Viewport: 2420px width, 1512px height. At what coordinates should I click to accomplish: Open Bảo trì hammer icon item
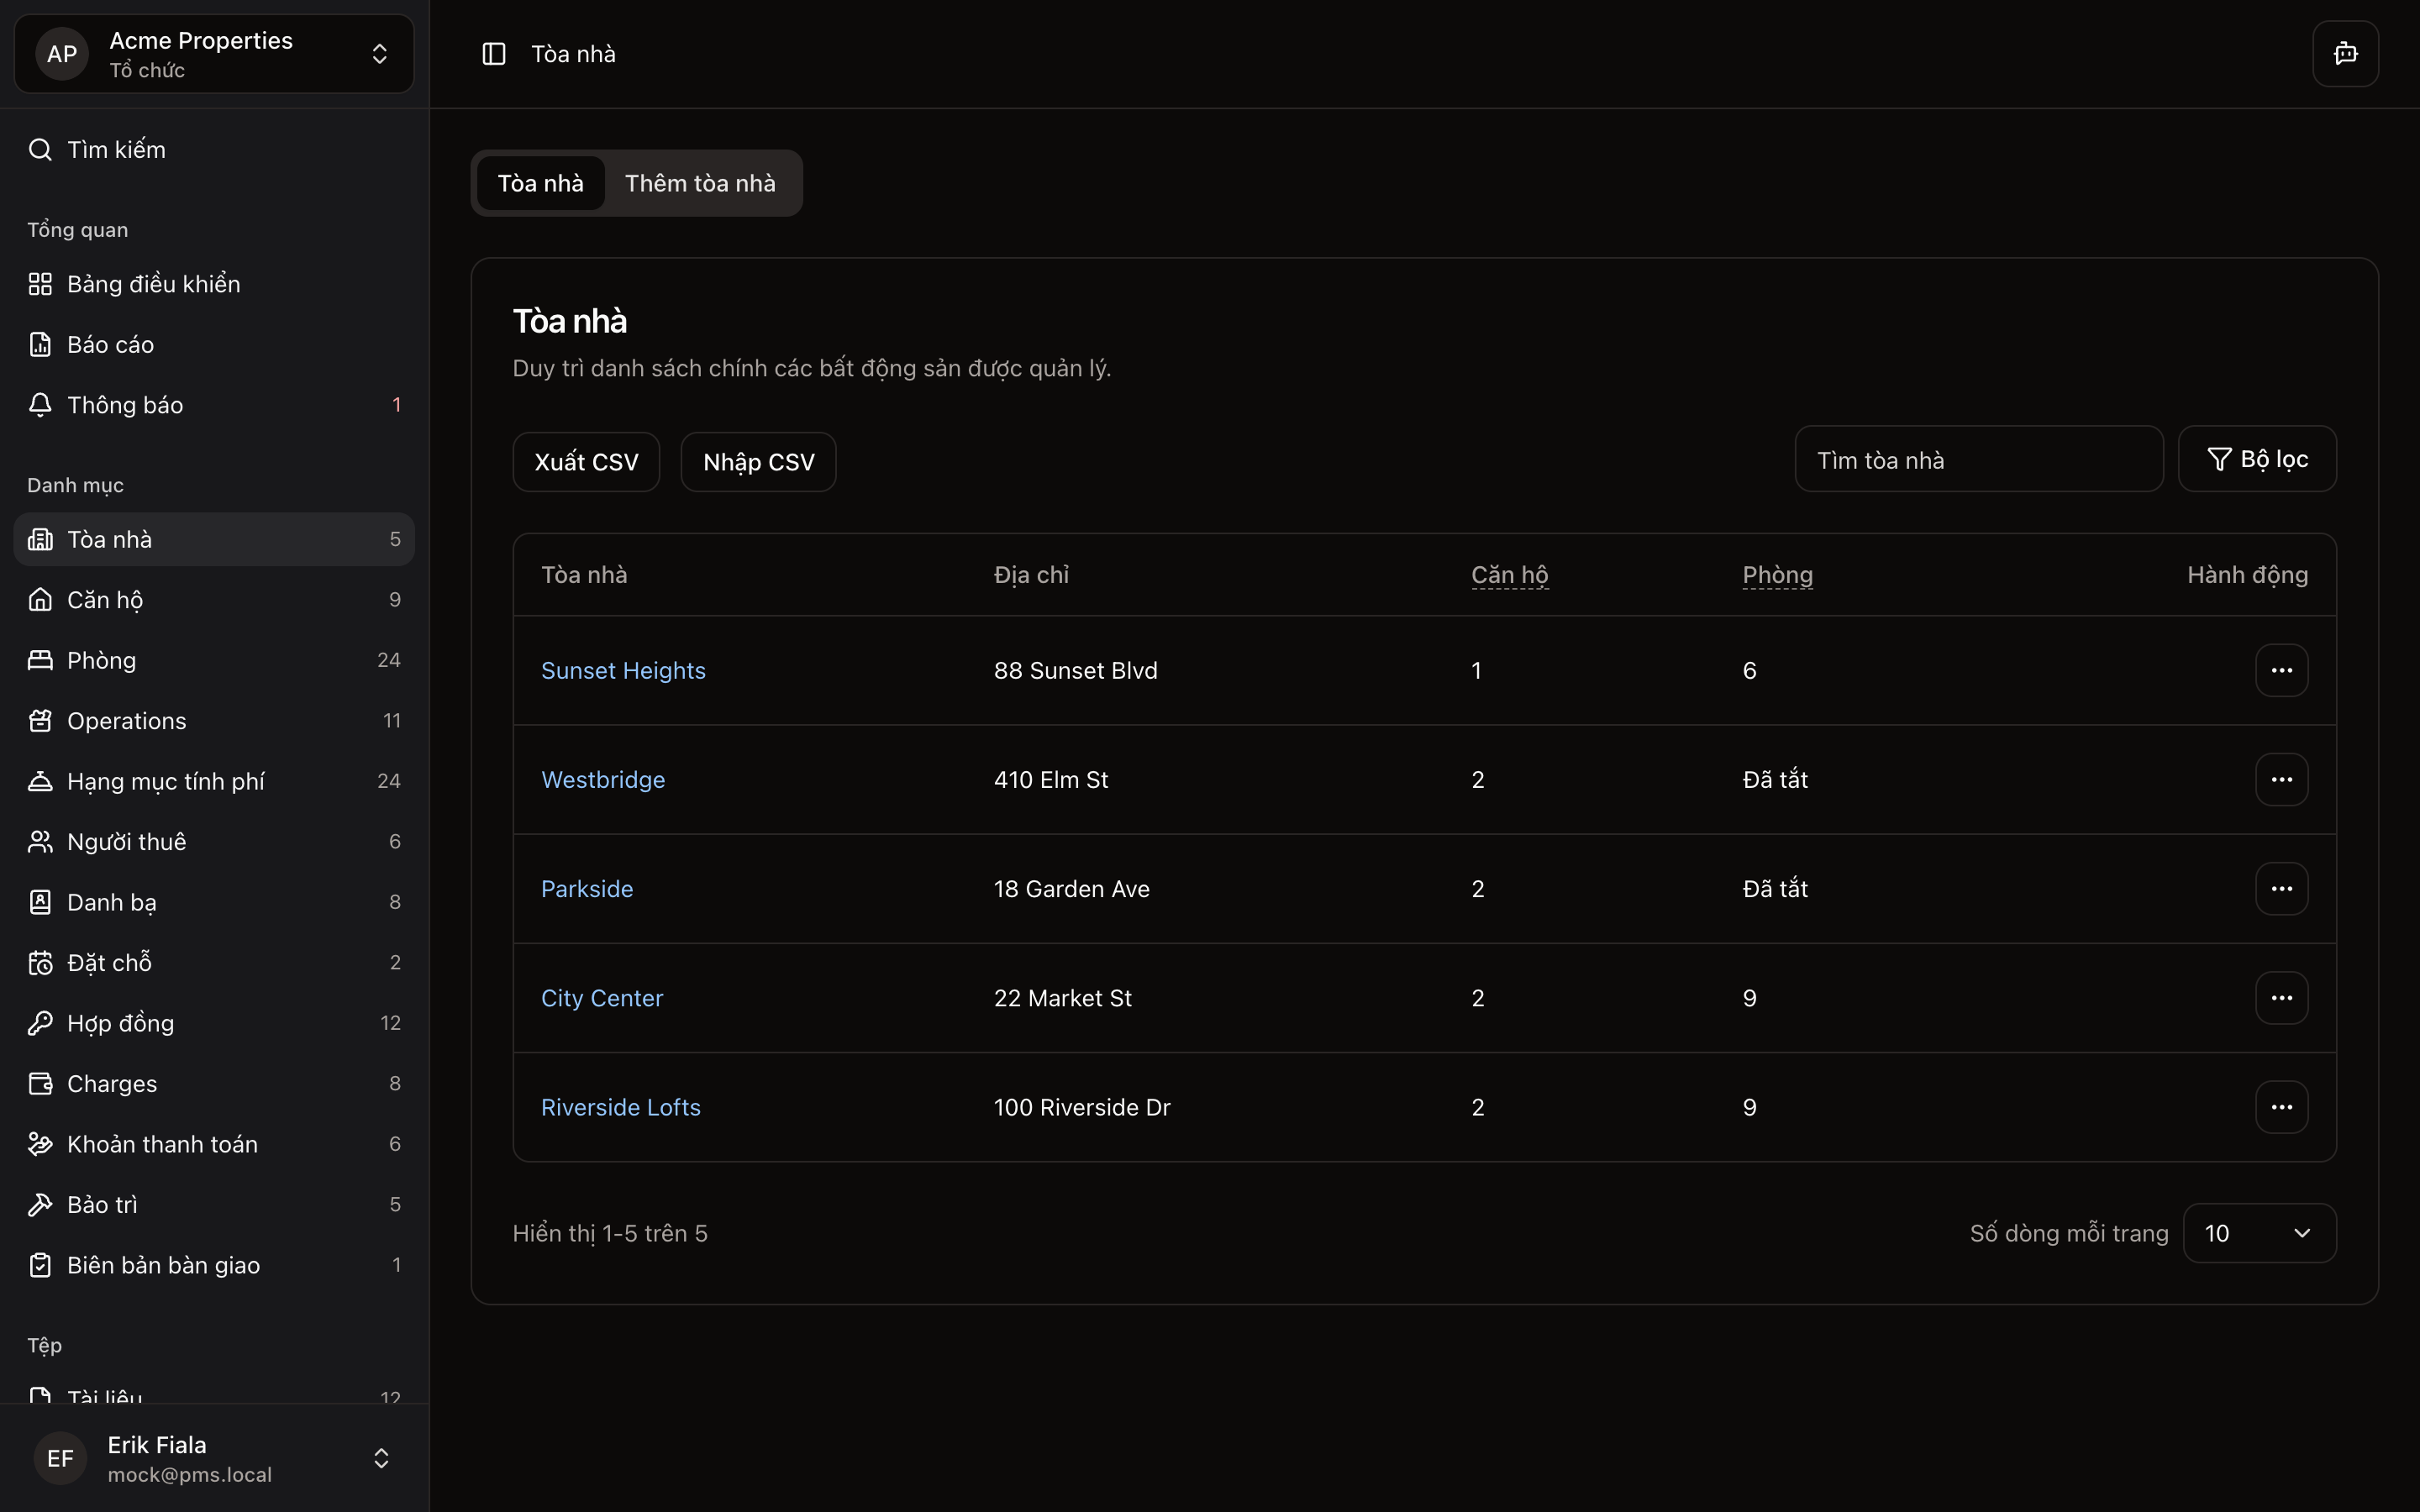[40, 1205]
